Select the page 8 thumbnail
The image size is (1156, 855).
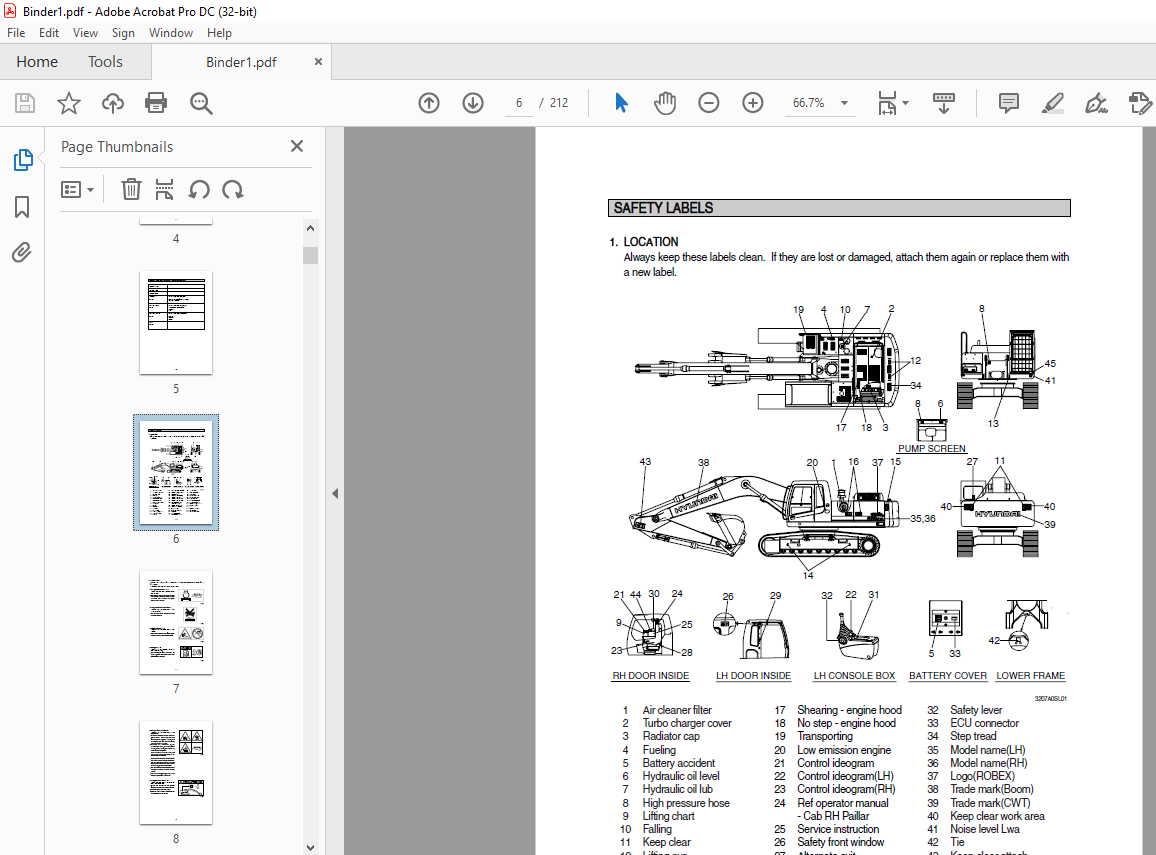(176, 772)
